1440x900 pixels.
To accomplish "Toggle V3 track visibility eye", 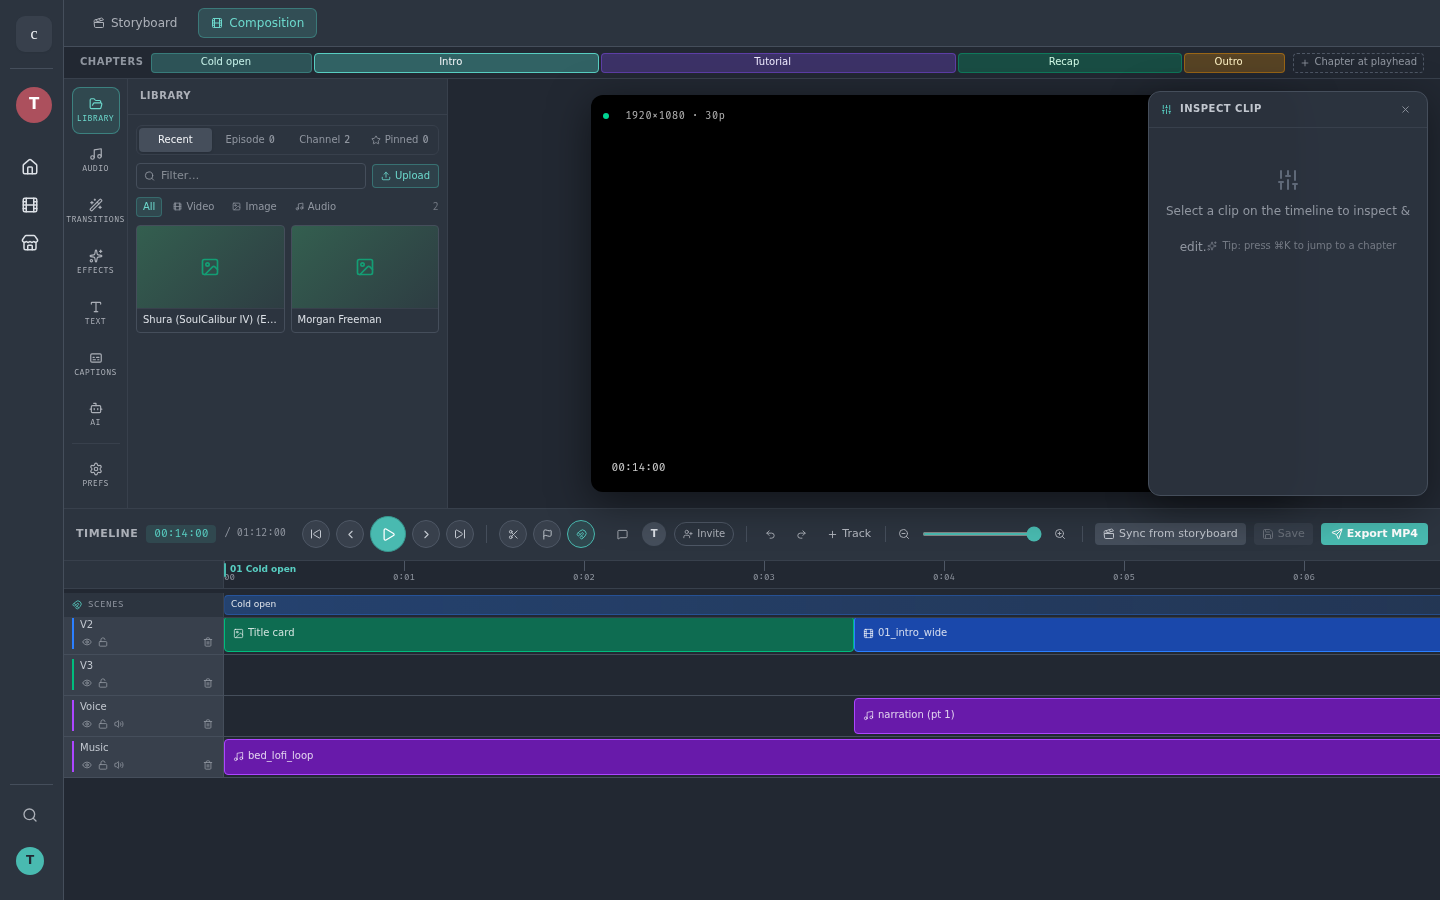I will 87,683.
